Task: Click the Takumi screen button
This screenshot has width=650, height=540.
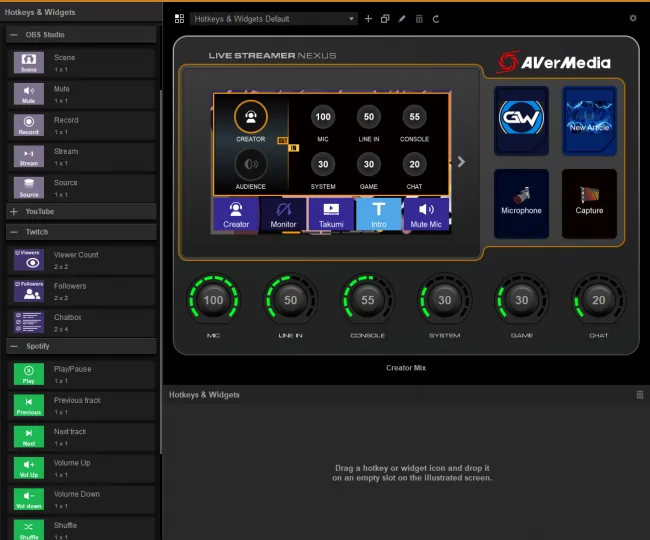Action: (x=331, y=214)
